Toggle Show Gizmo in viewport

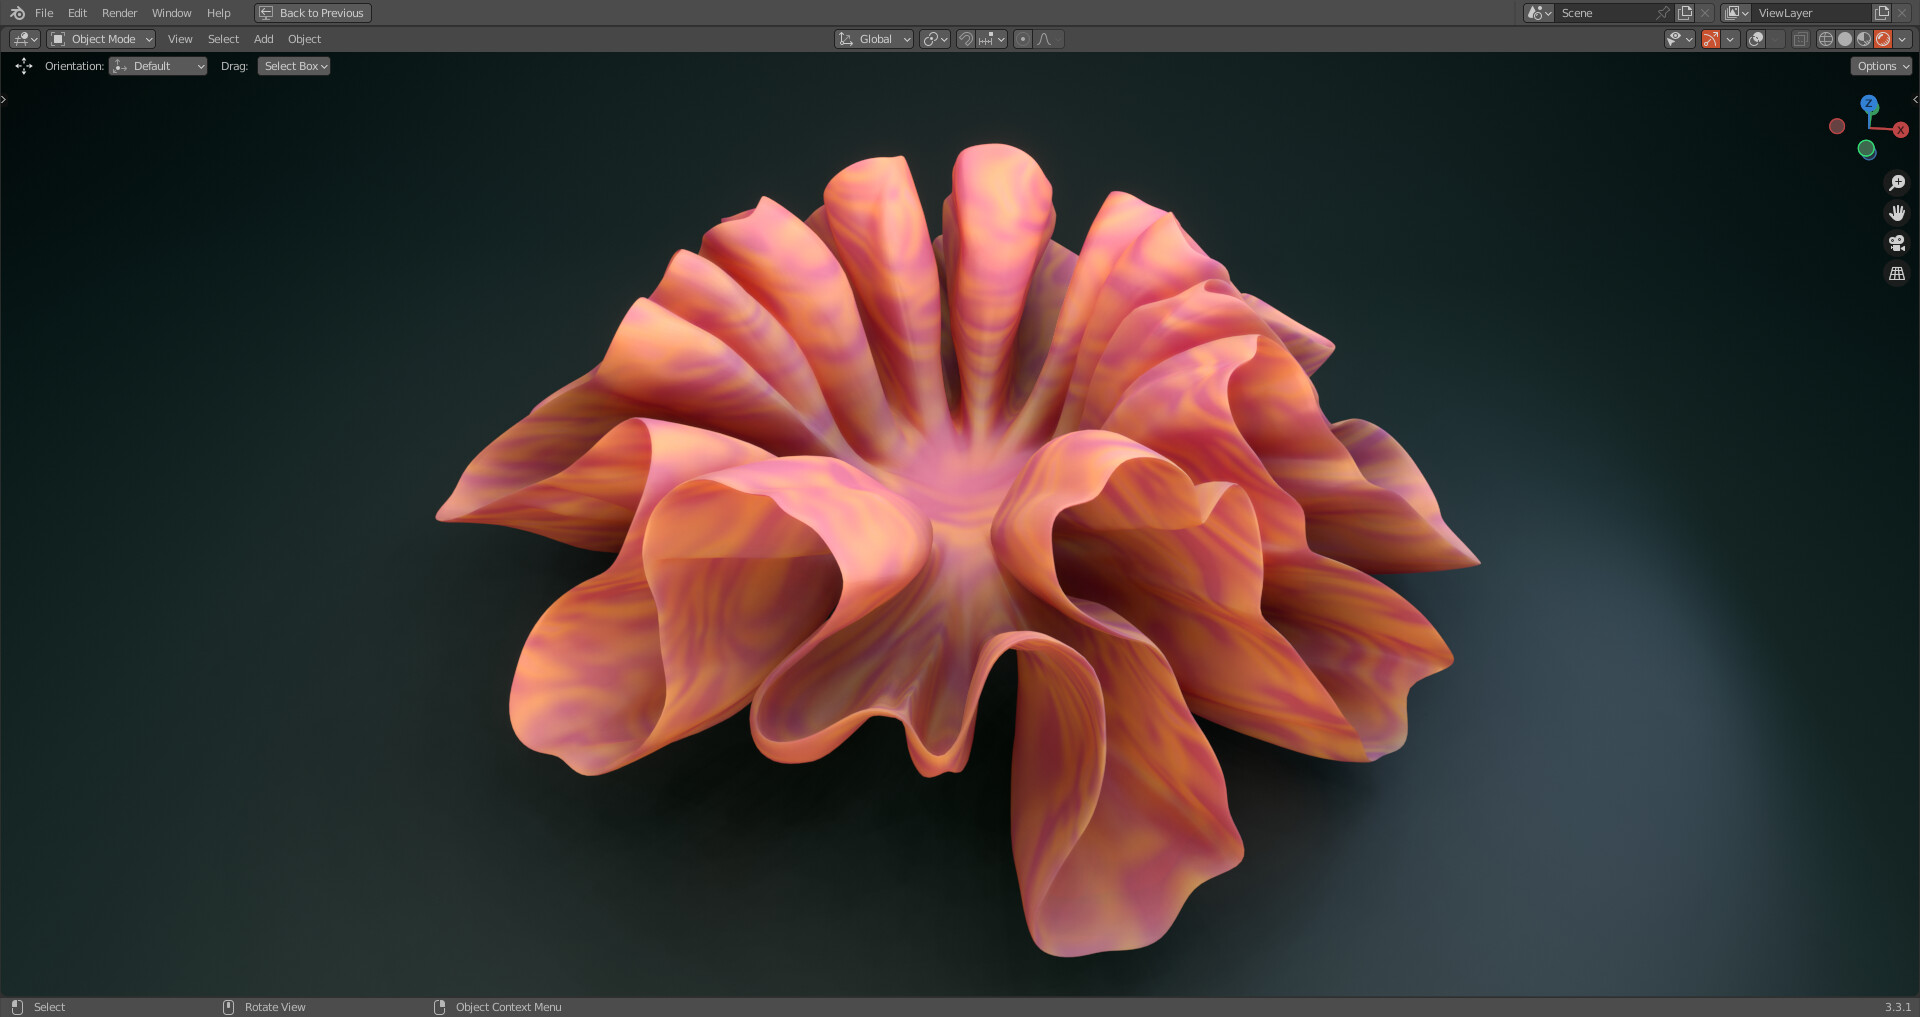pos(1710,39)
